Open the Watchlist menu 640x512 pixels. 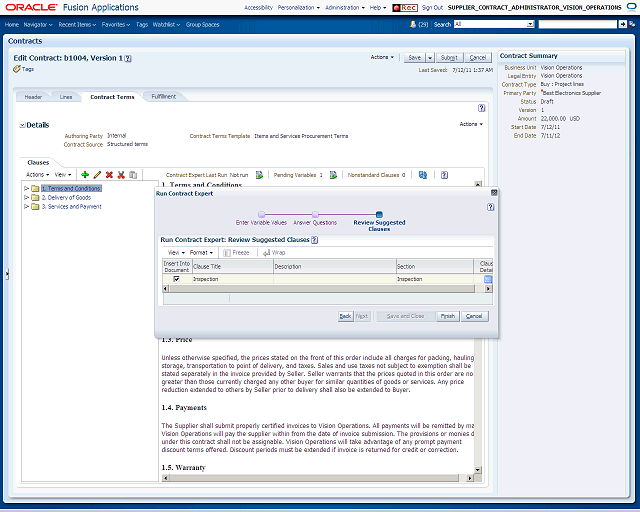(x=166, y=24)
